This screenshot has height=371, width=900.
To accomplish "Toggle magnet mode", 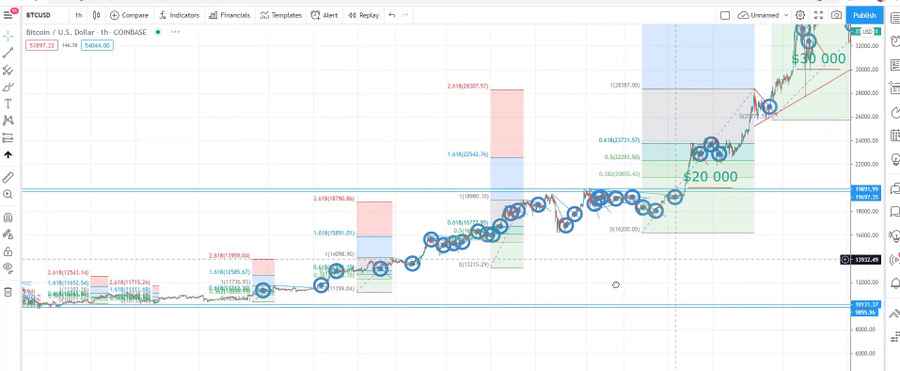I will (x=8, y=218).
